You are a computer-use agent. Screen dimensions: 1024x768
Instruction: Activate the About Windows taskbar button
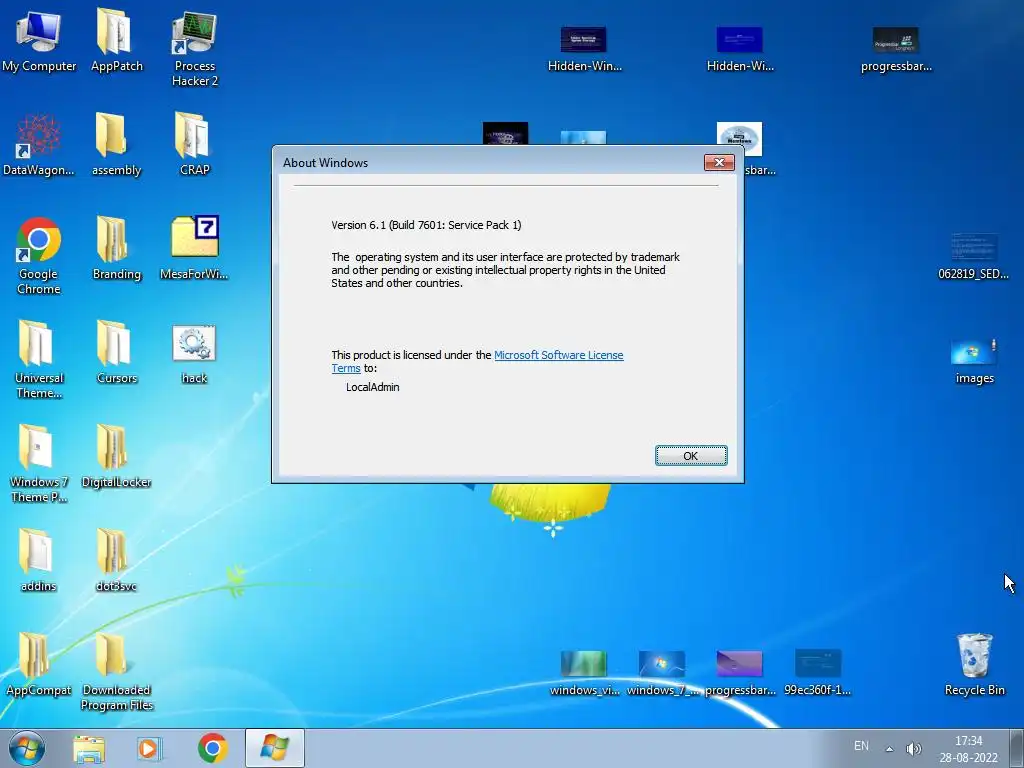click(274, 748)
